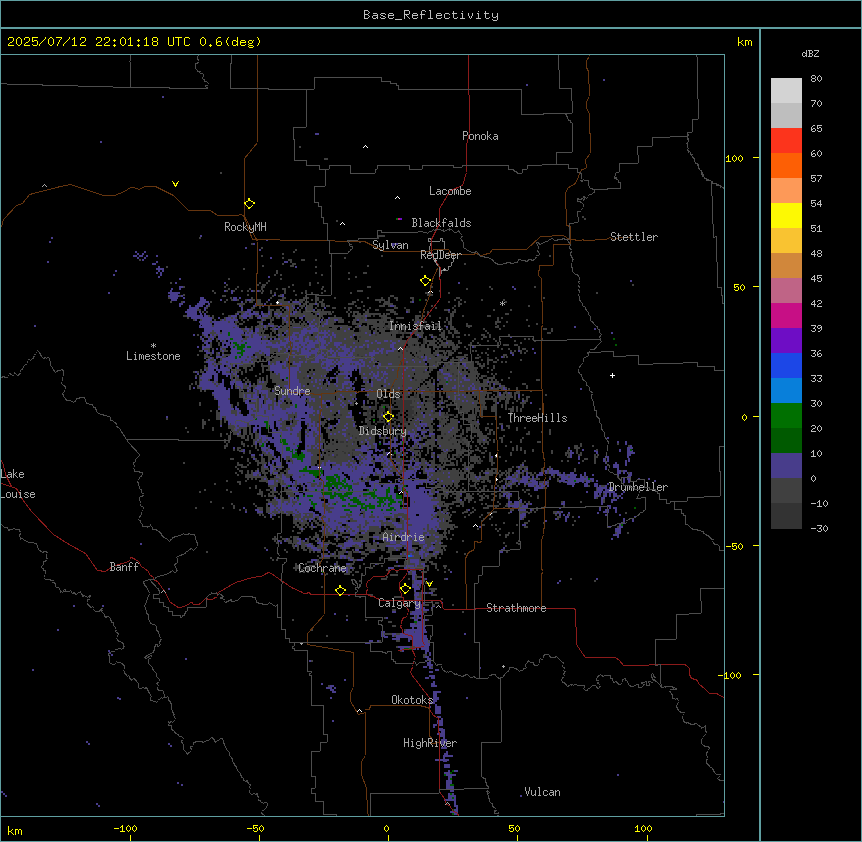This screenshot has height=842, width=862.
Task: Click the orange 57–60 dBZ legend swatch
Action: pos(786,165)
